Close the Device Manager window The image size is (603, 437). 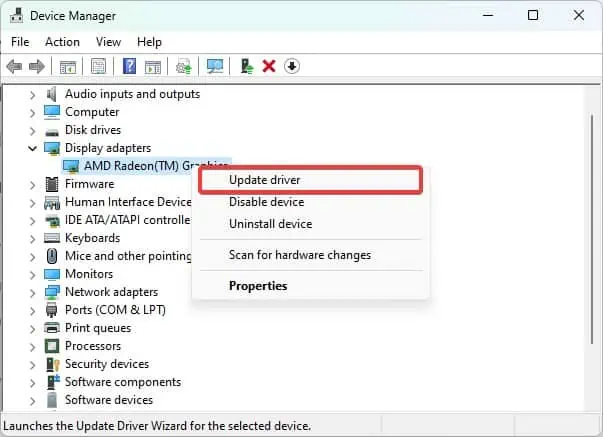pyautogui.click(x=579, y=15)
